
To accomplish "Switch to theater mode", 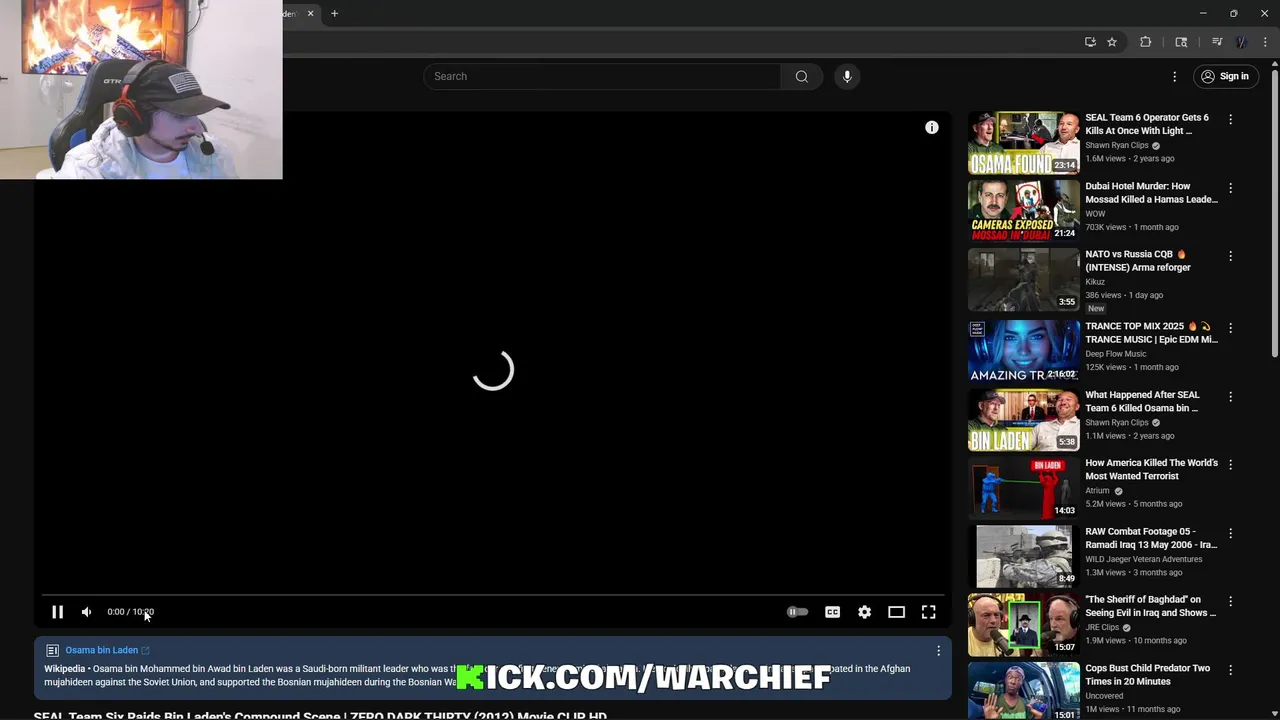I will point(896,612).
